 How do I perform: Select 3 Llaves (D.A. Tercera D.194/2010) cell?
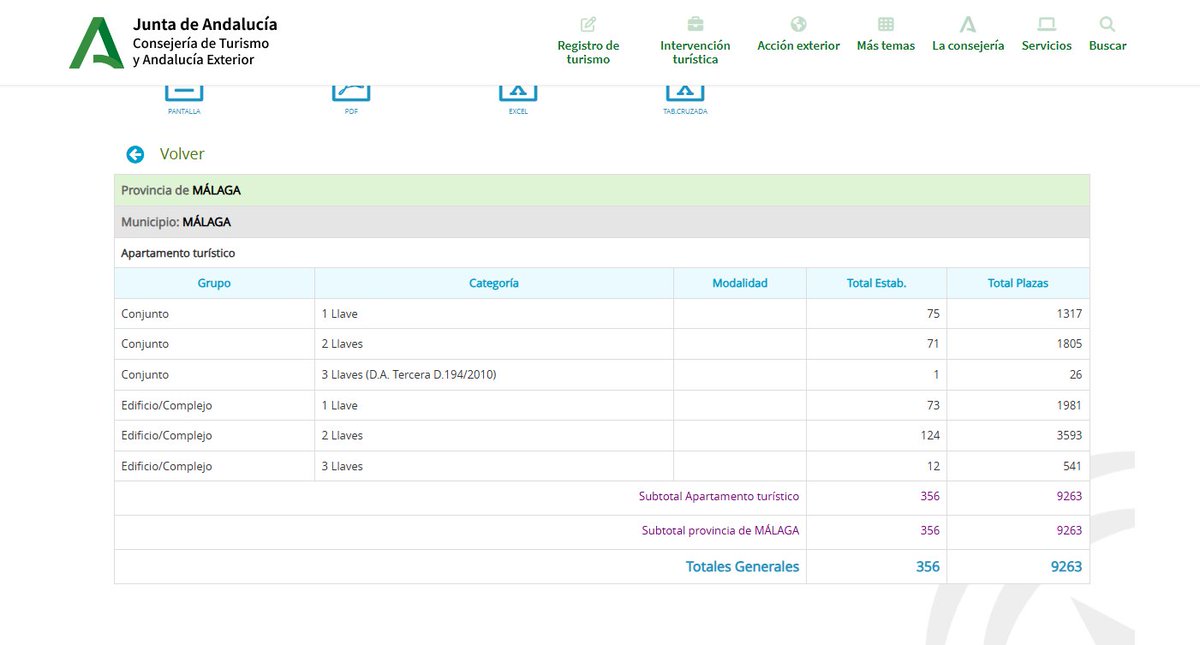point(494,375)
